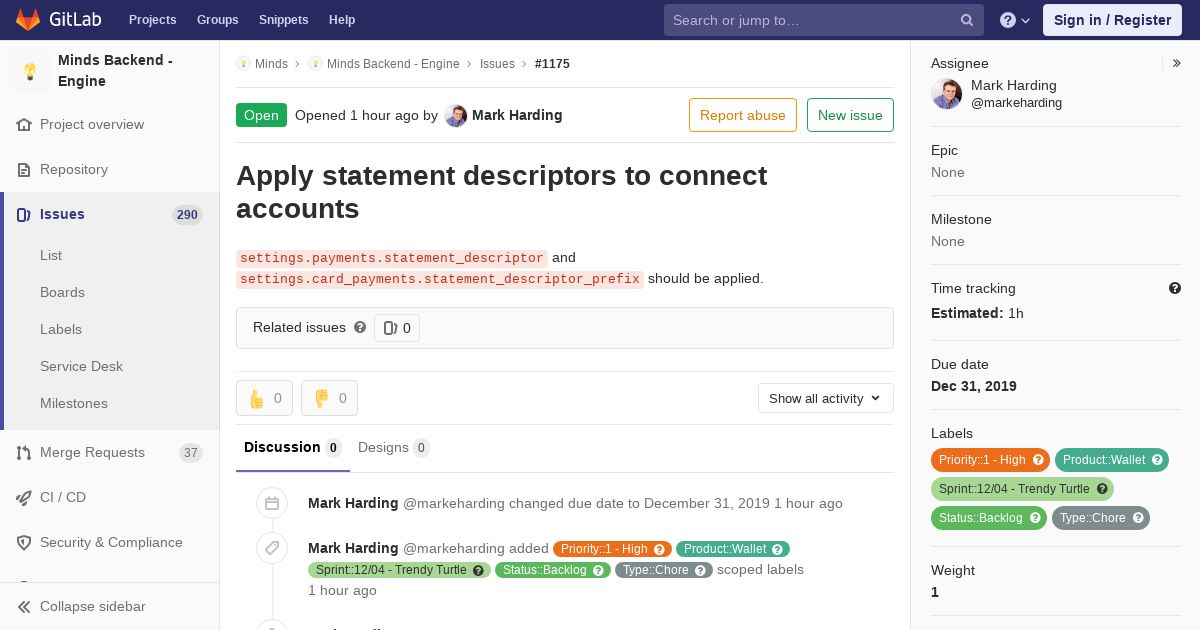Click Mark Harding's assignee avatar
Screen dimensions: 1200x630
(946, 94)
